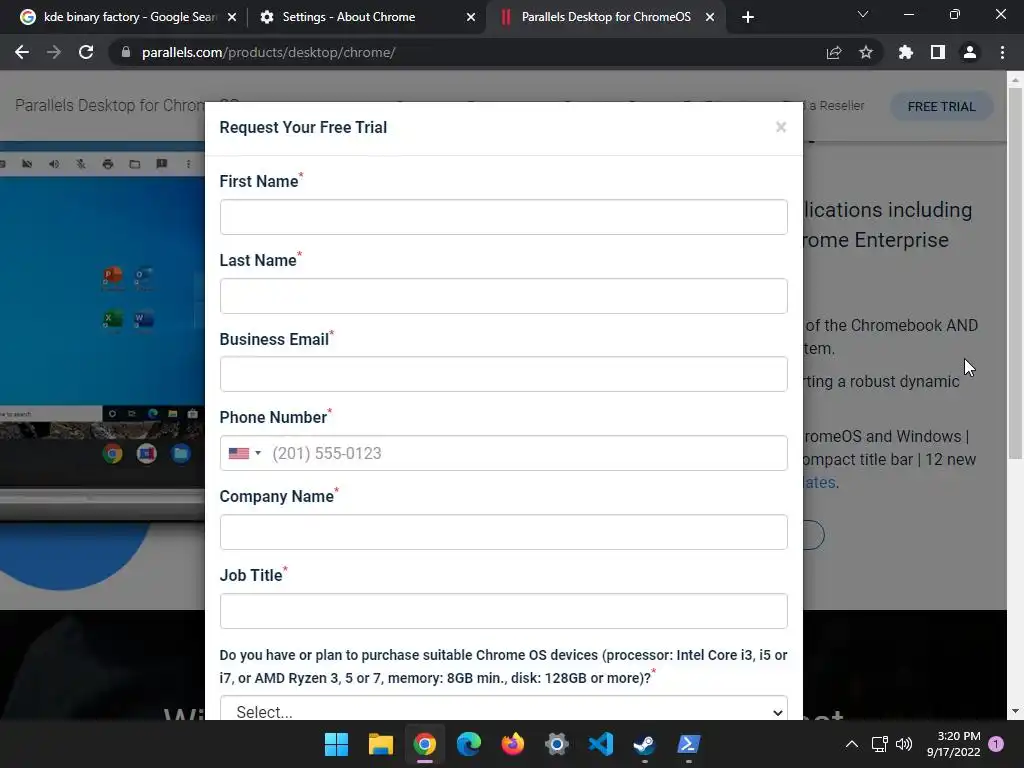Share this page icon in address bar

pyautogui.click(x=834, y=52)
